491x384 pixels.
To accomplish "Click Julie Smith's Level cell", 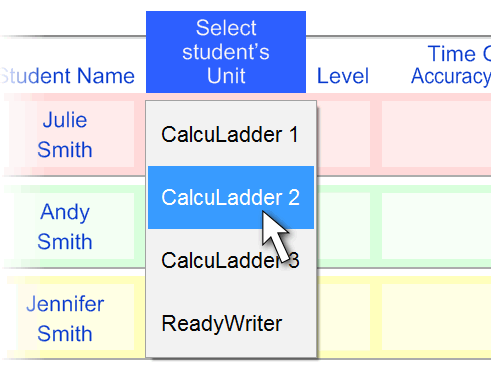I will 344,134.
